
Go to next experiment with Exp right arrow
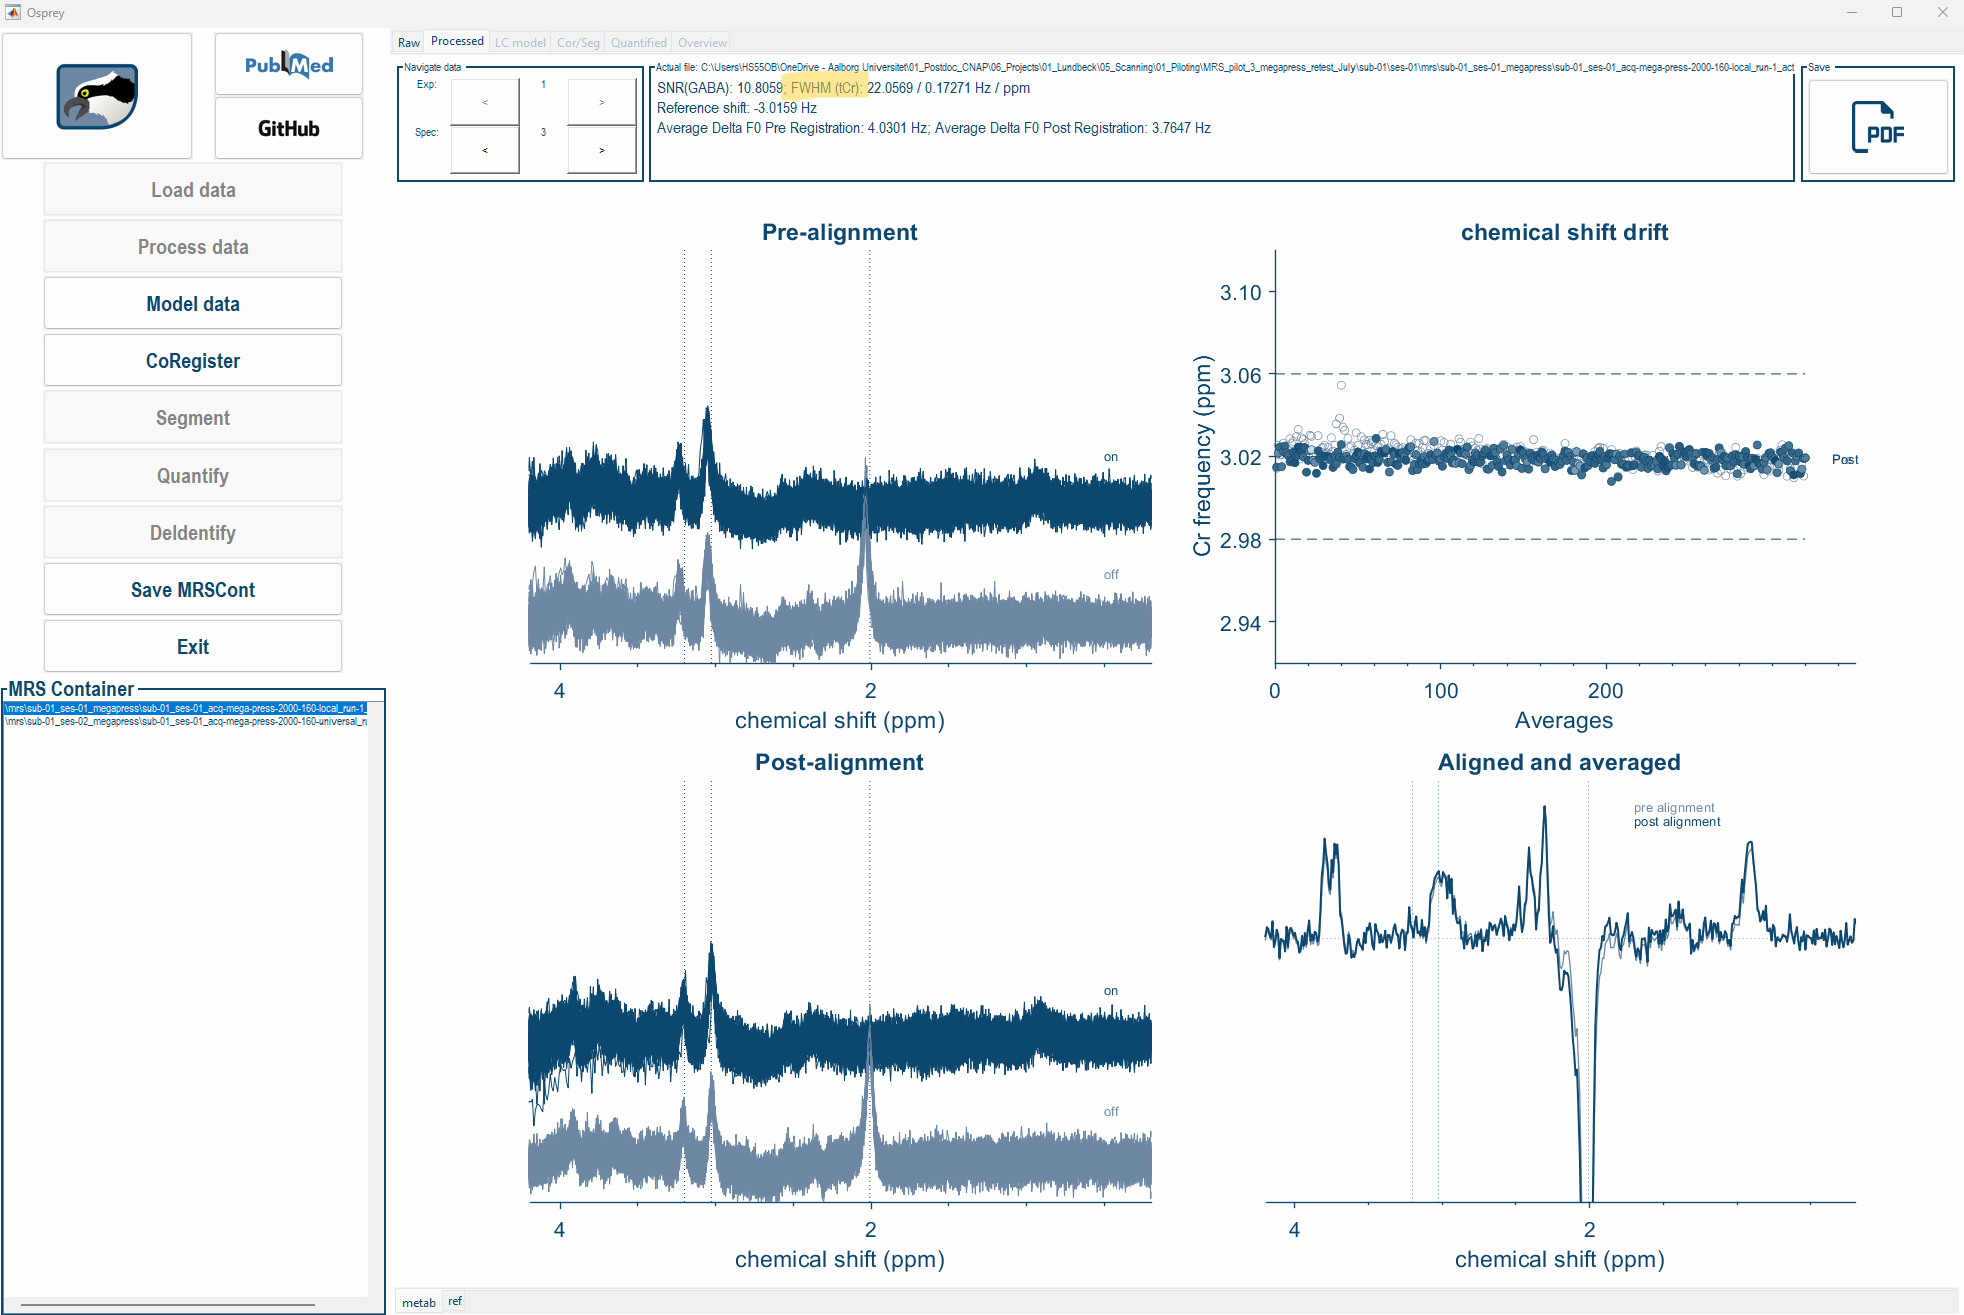coord(601,102)
